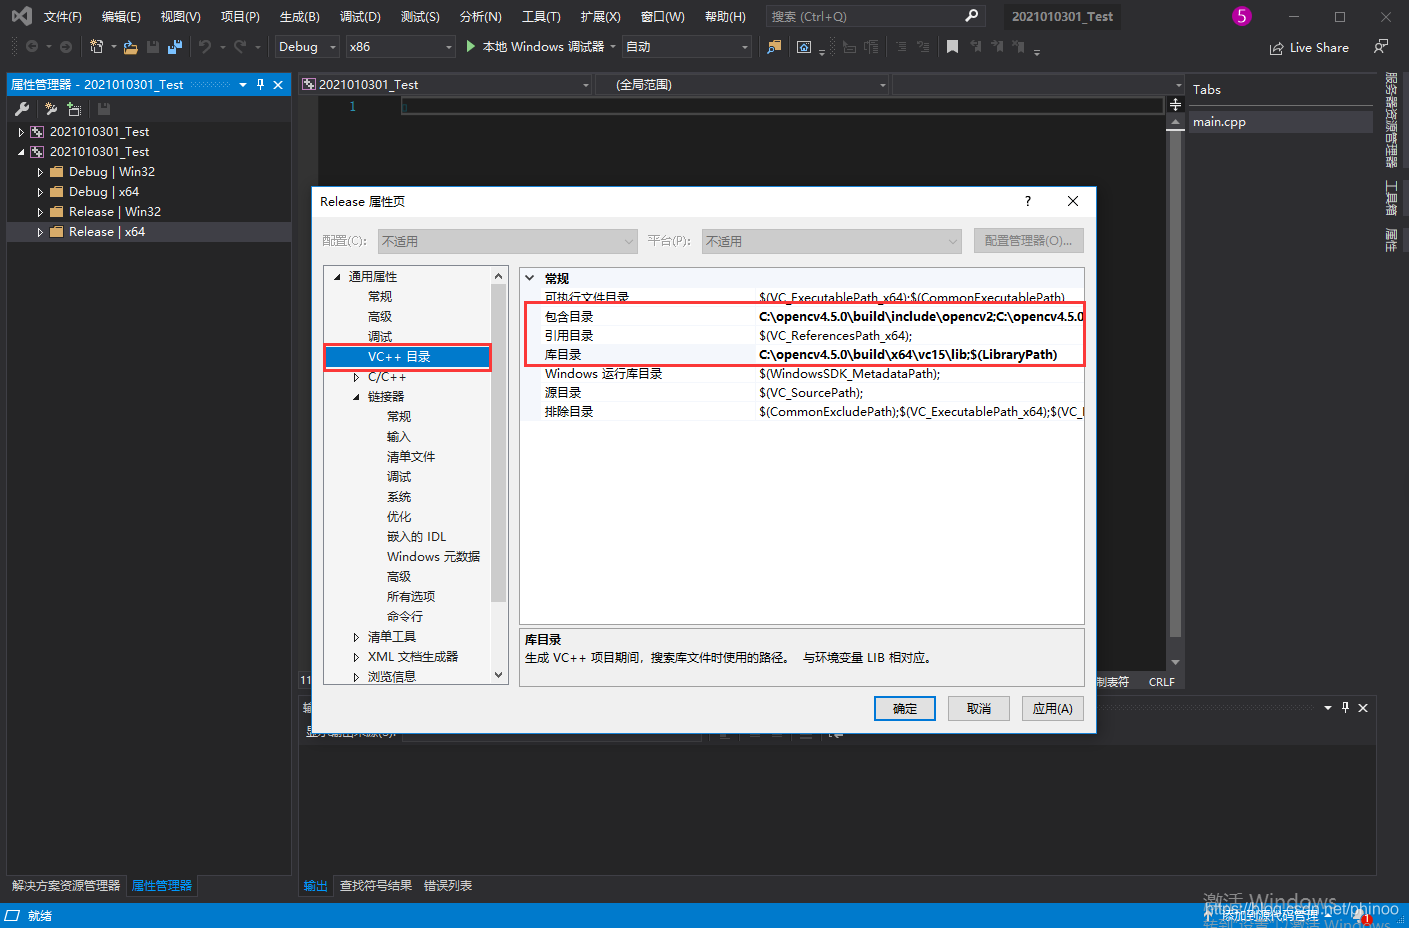
Task: Click the undo arrow icon
Action: click(205, 47)
